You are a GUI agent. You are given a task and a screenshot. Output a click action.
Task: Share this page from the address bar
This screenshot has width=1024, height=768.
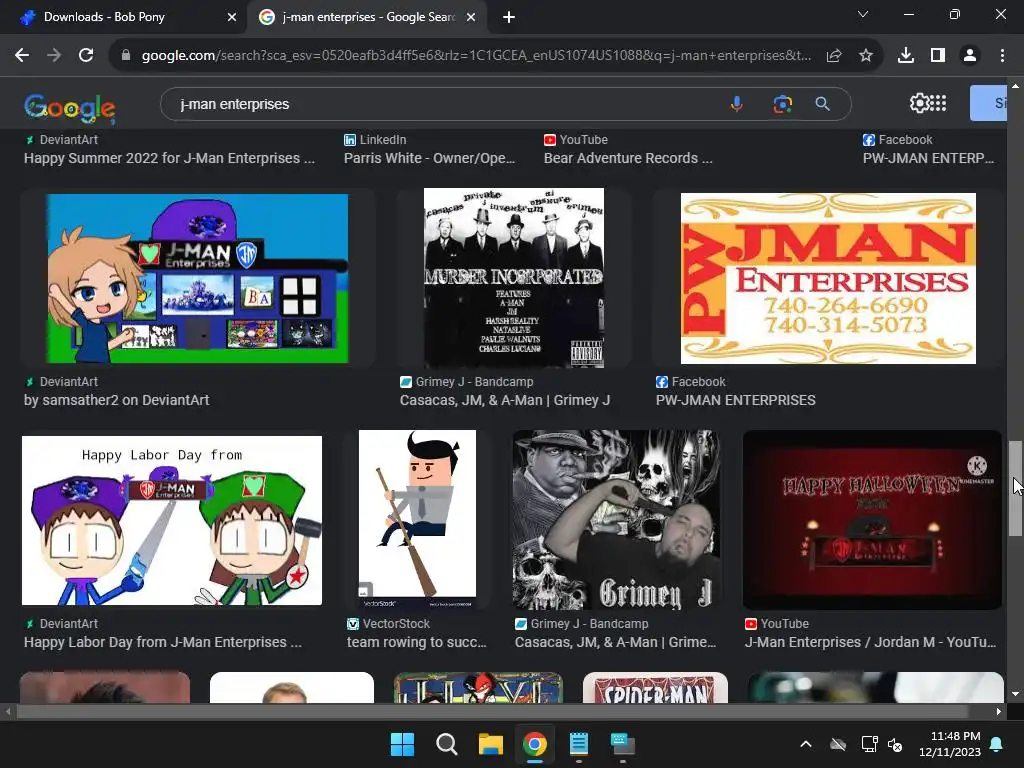click(x=834, y=56)
